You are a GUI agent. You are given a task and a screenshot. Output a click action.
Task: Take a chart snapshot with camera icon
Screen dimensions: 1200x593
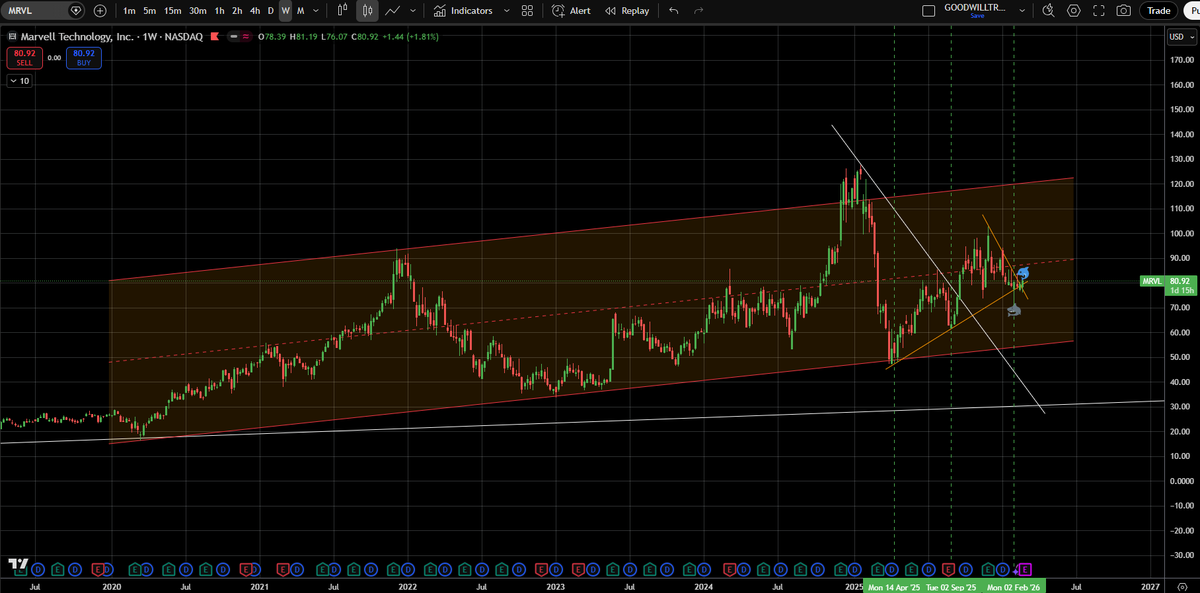coord(1124,11)
